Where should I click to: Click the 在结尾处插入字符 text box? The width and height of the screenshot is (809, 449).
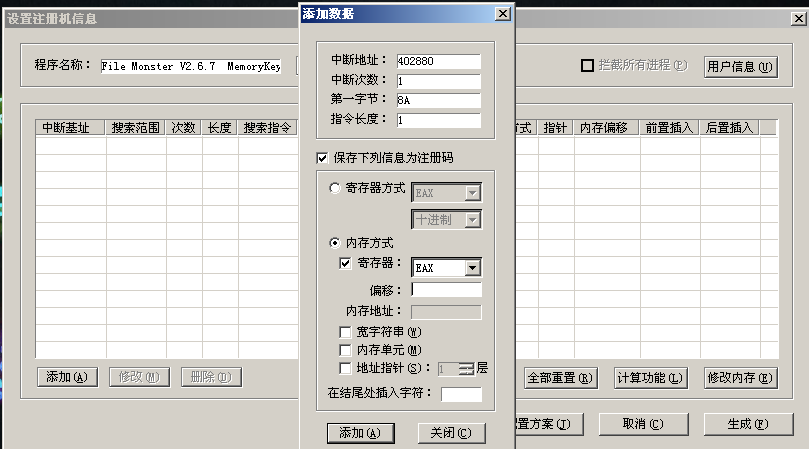pos(461,394)
